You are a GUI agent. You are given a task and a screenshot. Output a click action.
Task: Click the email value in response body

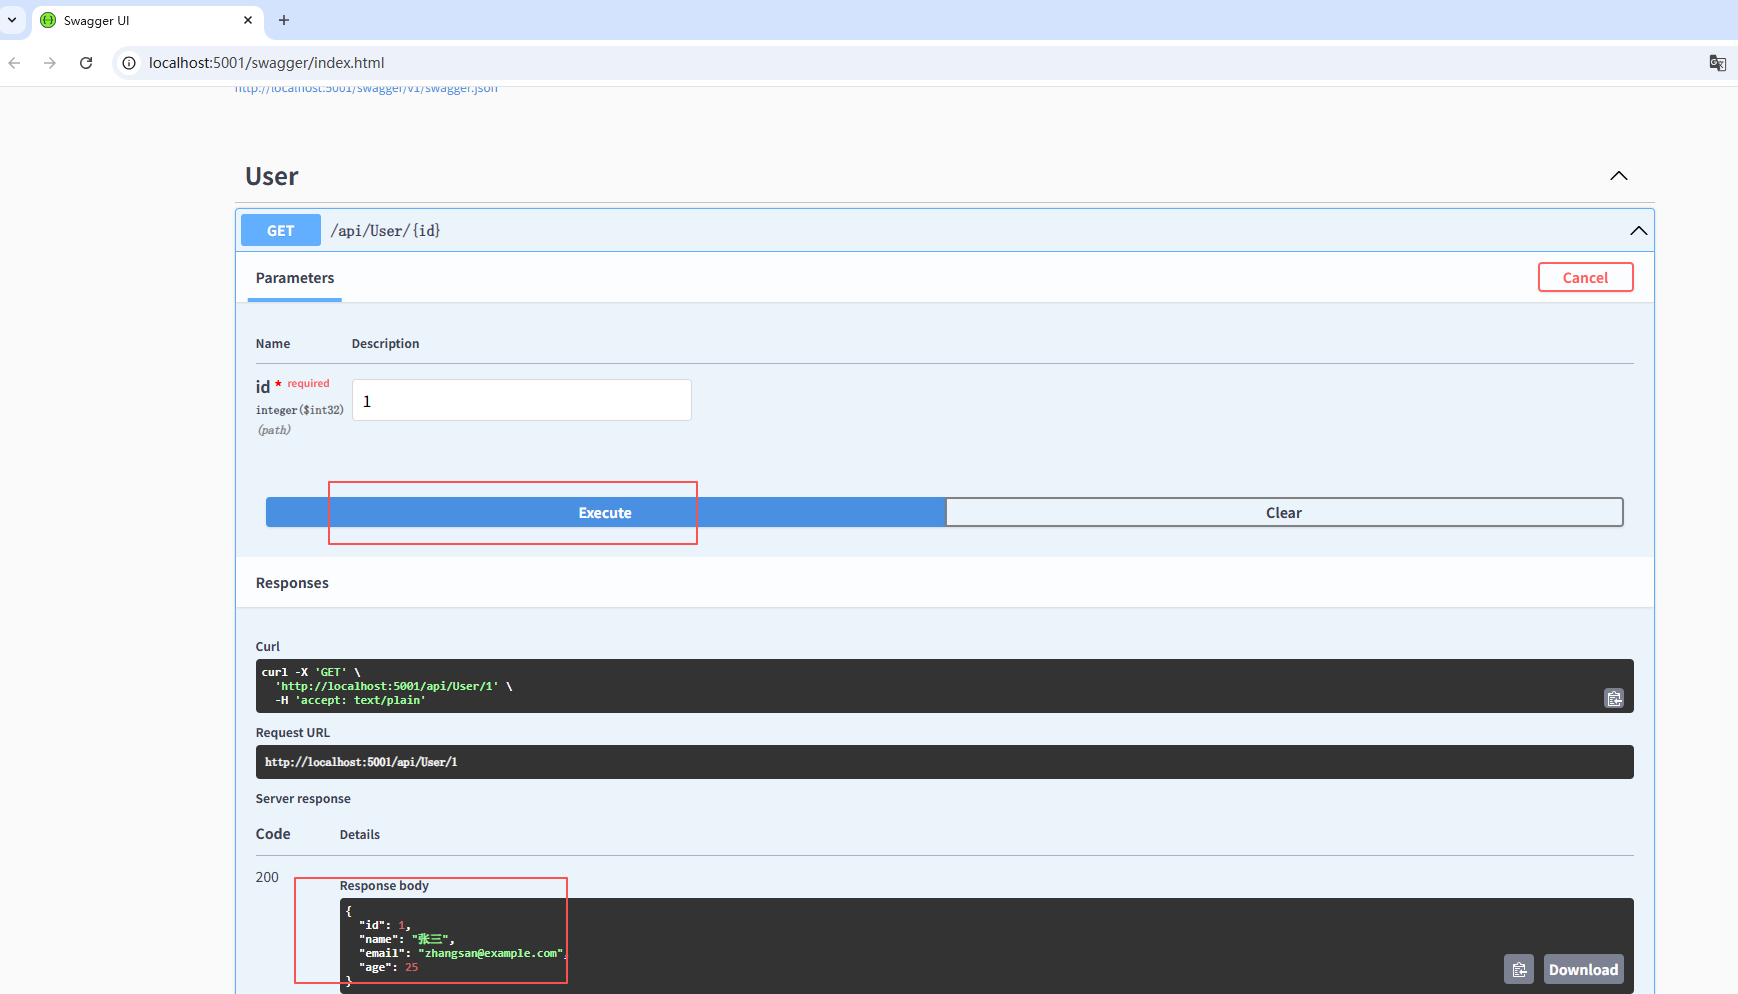click(x=491, y=953)
